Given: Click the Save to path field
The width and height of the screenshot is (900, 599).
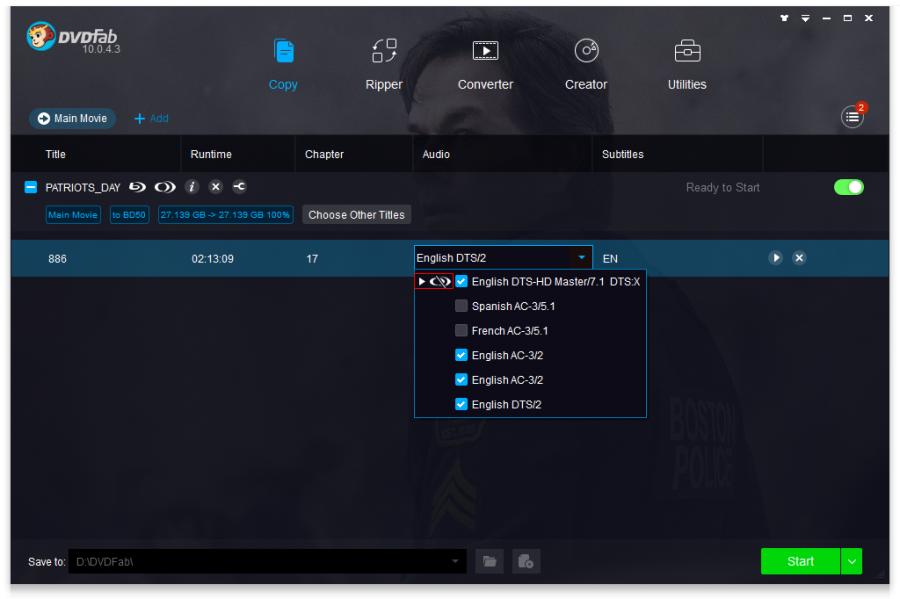Looking at the screenshot, I should 267,561.
